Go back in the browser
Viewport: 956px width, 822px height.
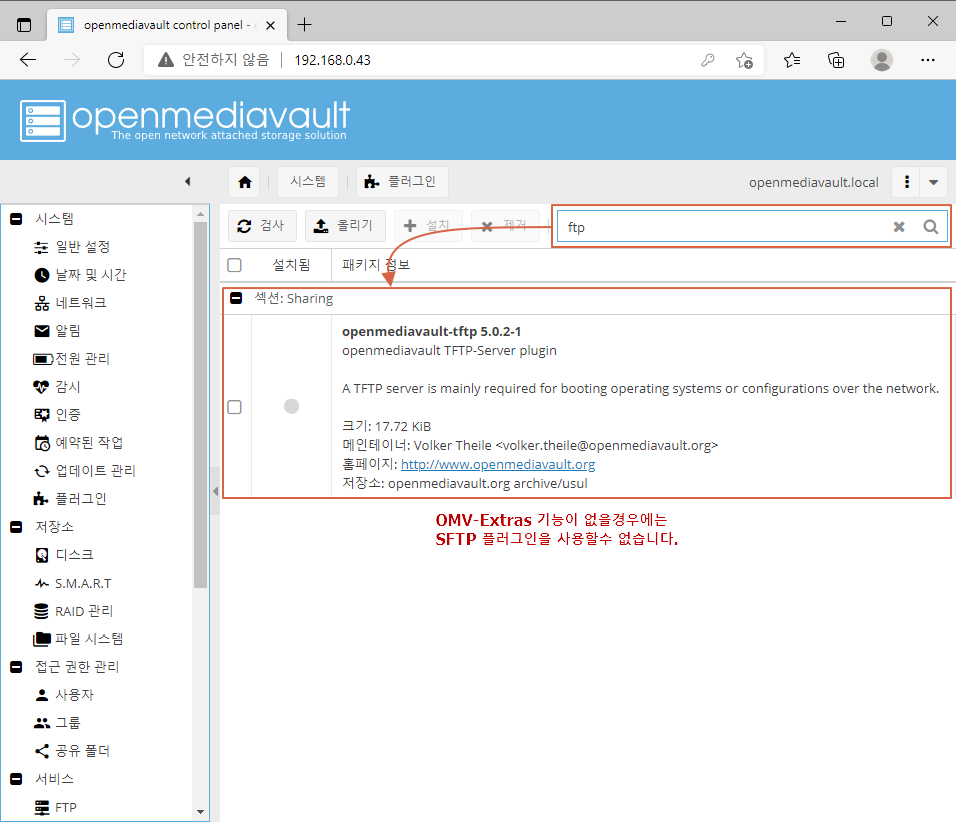click(29, 60)
